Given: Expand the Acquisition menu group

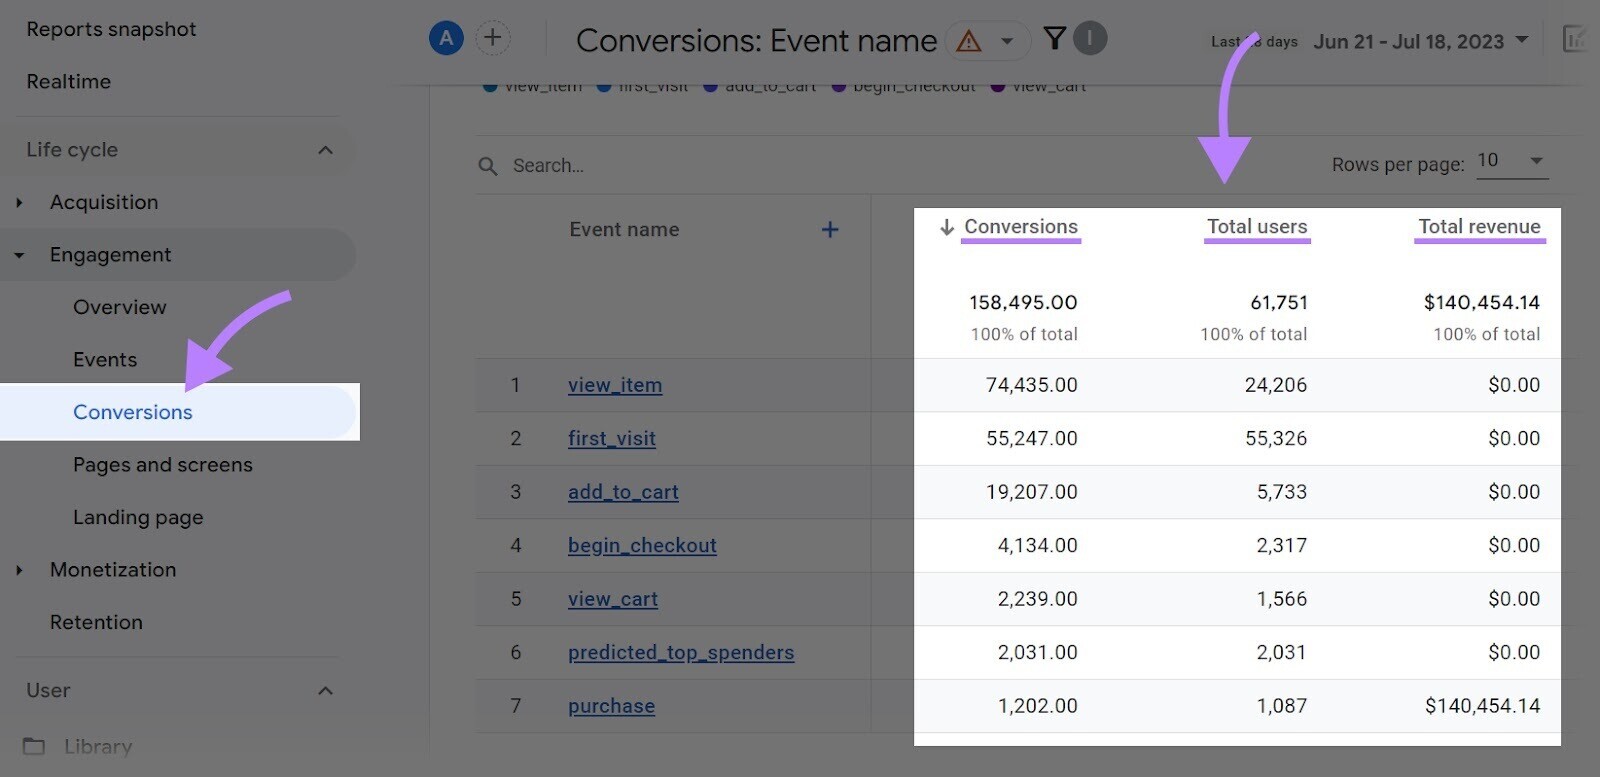Looking at the screenshot, I should point(19,203).
